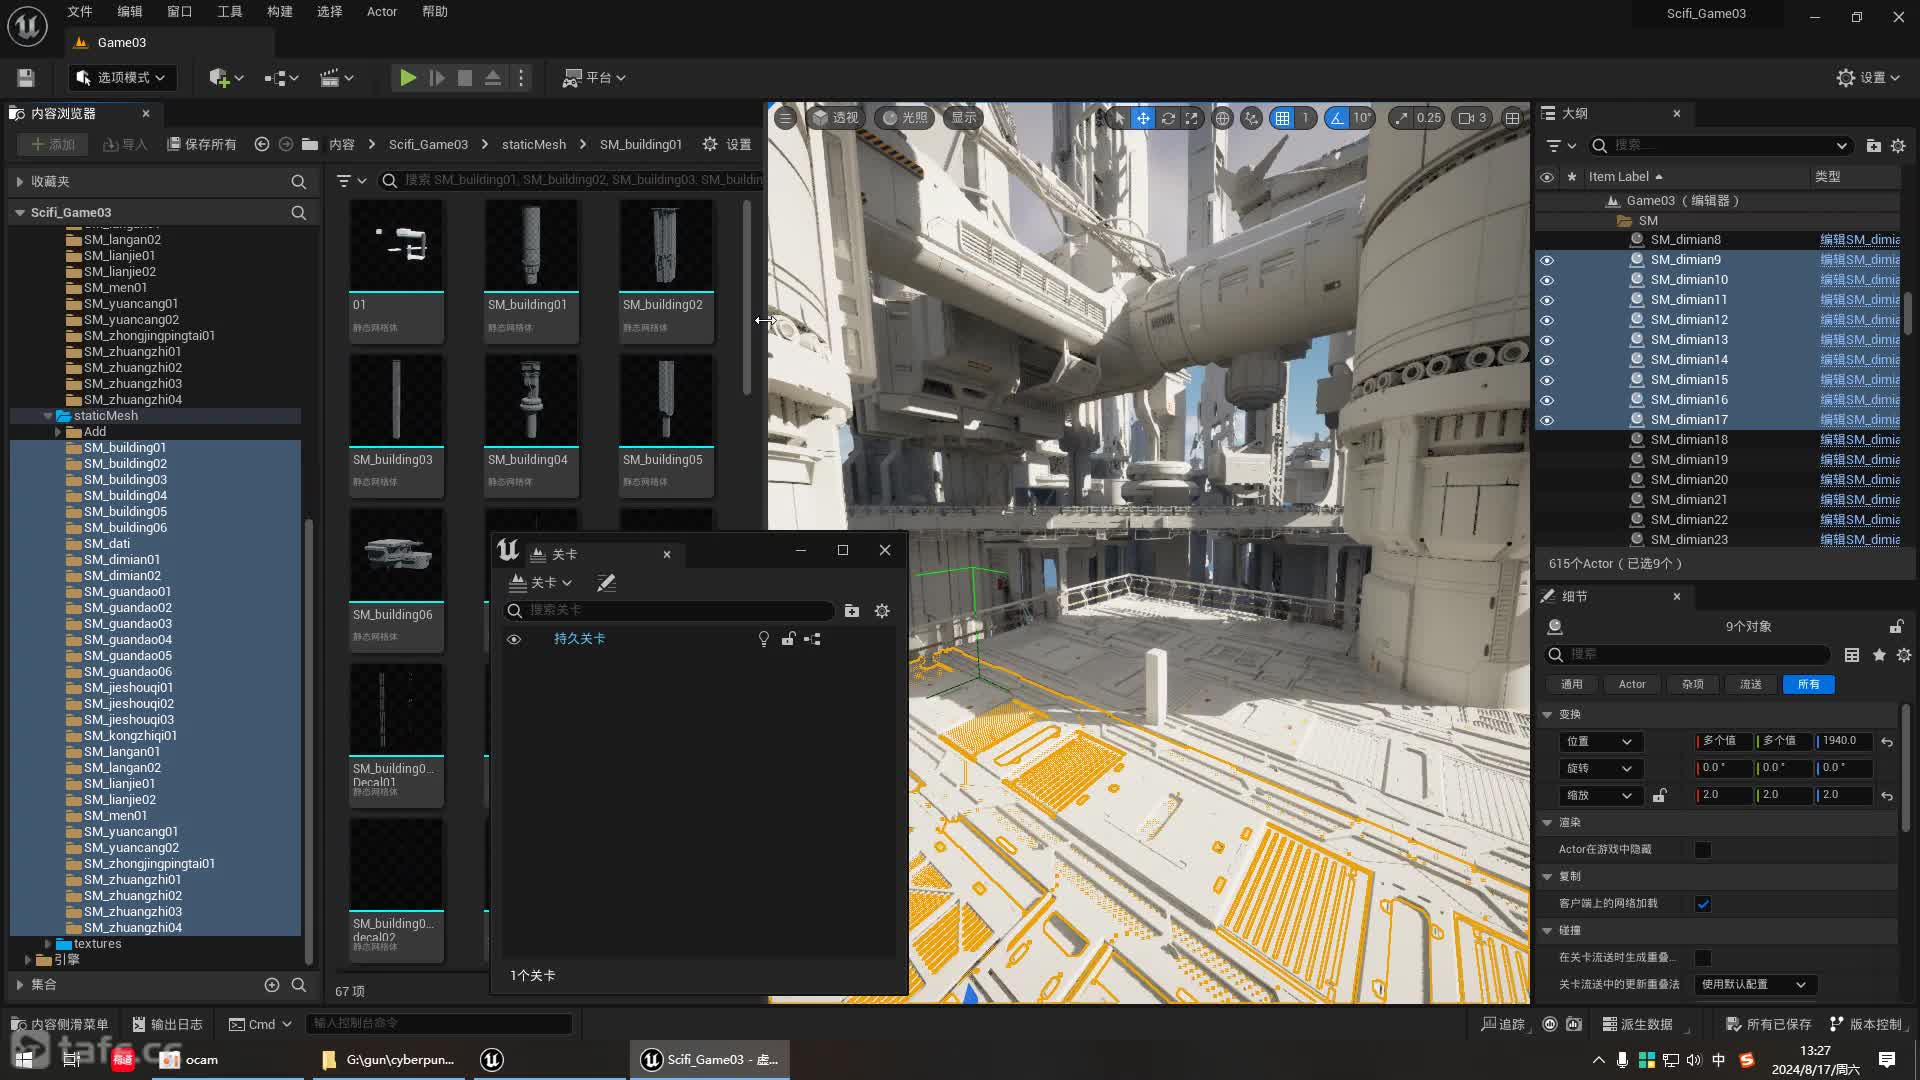
Task: Click the Windows Start button in taskbar
Action: click(x=24, y=1059)
